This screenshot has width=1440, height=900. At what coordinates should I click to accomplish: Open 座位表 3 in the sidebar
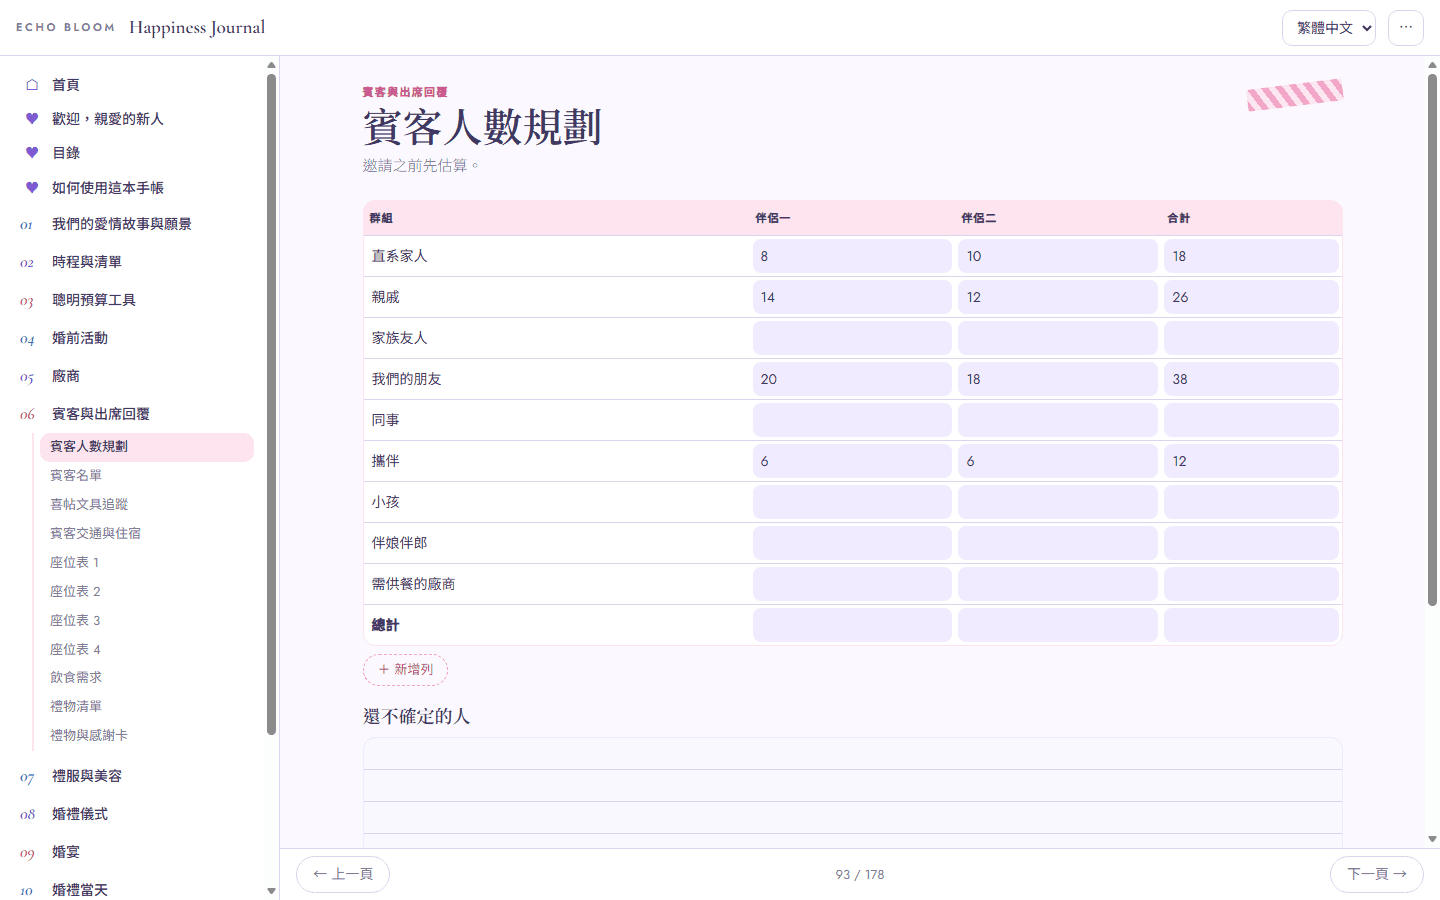(147, 621)
